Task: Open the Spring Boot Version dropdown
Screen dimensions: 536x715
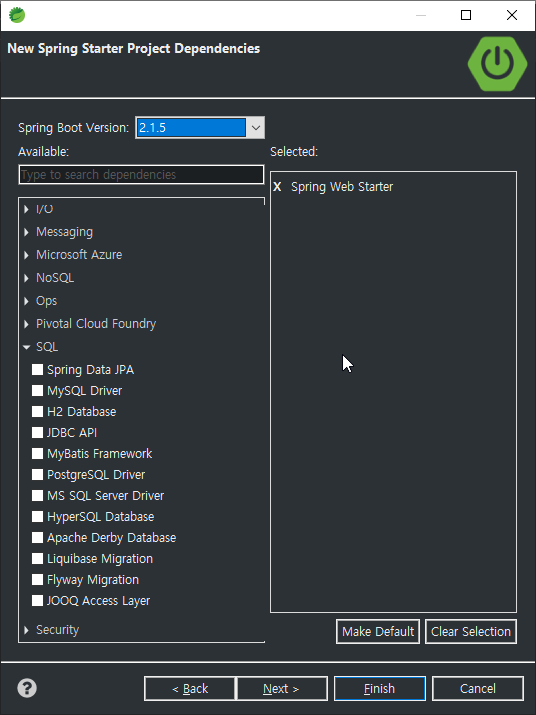Action: 255,128
